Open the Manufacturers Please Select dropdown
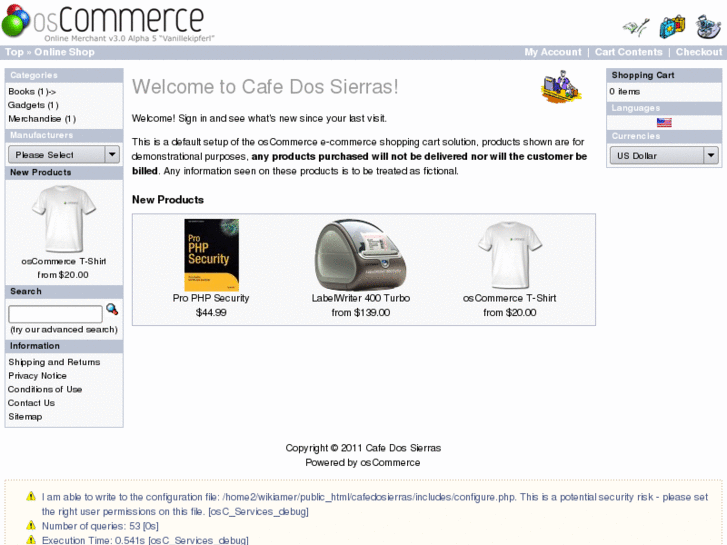Viewport: 727px width, 545px height. point(64,154)
